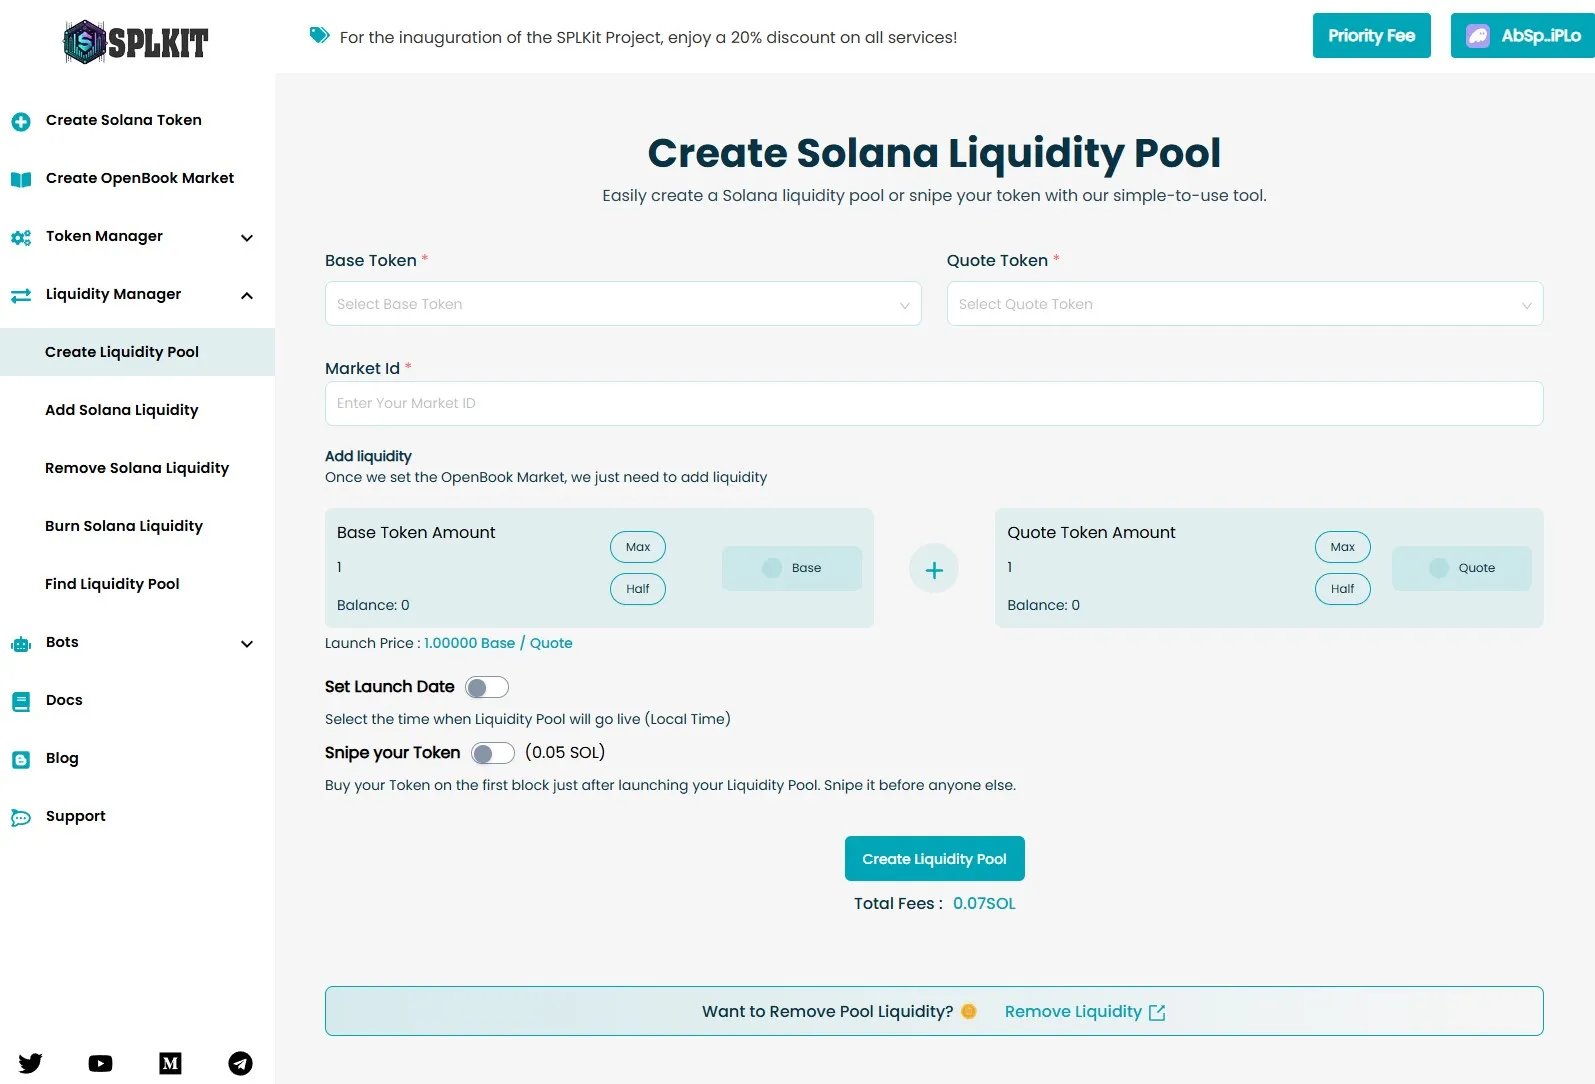Open the Select Quote Token dropdown
The image size is (1595, 1084).
1243,304
